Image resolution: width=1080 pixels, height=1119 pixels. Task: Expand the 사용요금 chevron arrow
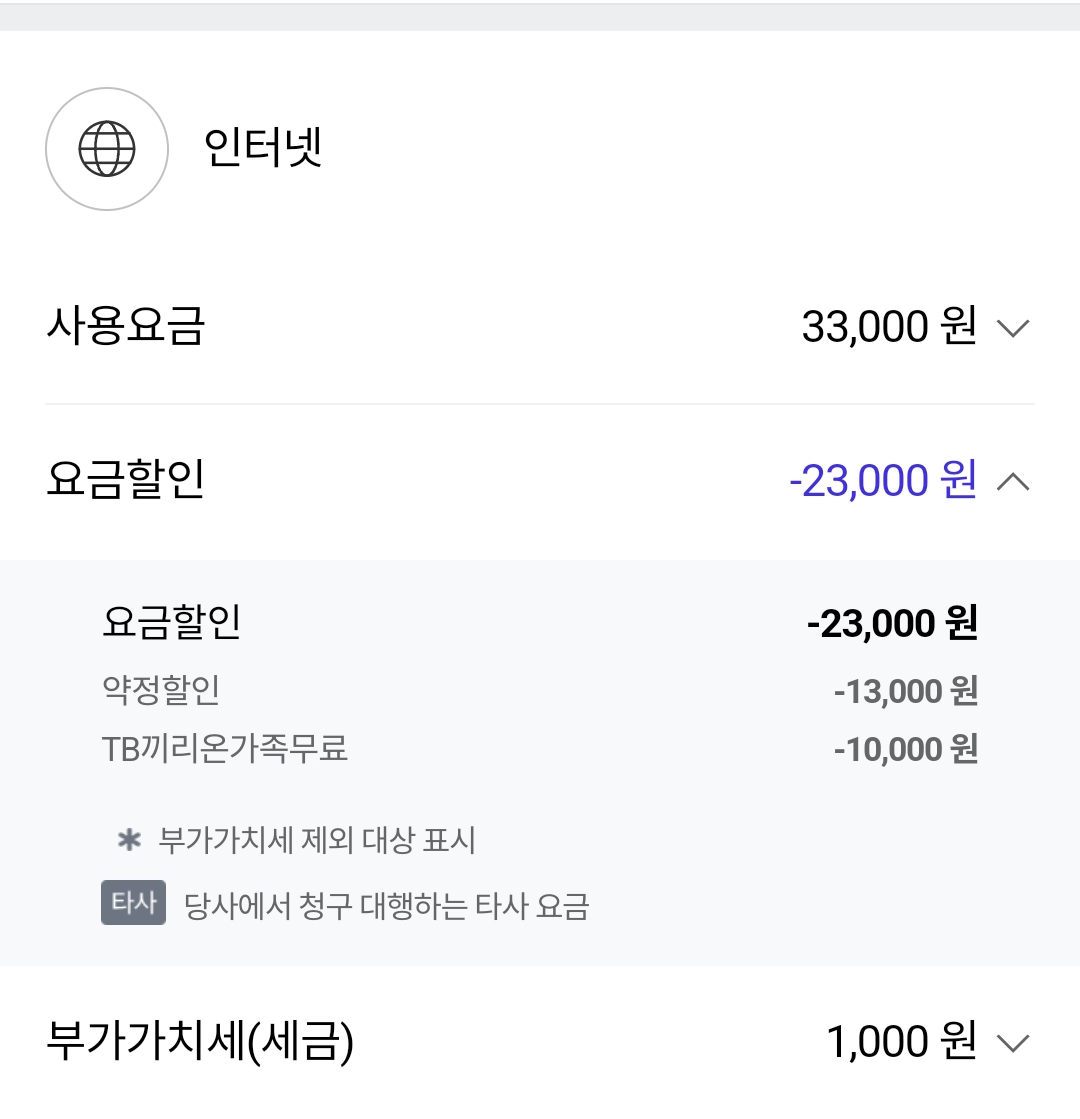click(1013, 328)
